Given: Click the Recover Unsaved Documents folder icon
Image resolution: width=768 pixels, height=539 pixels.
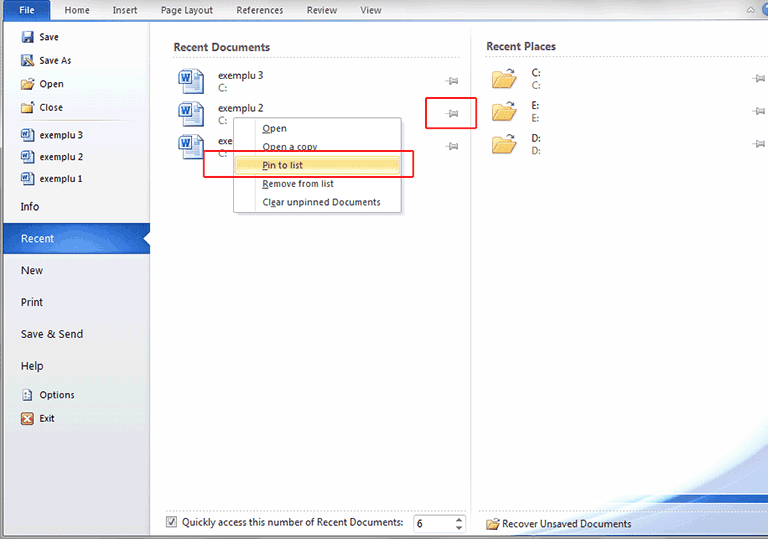Looking at the screenshot, I should coord(492,524).
